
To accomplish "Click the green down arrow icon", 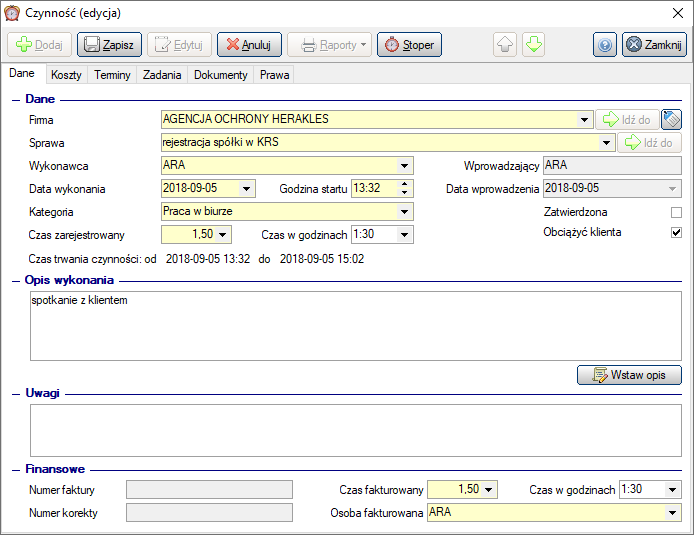I will (534, 45).
